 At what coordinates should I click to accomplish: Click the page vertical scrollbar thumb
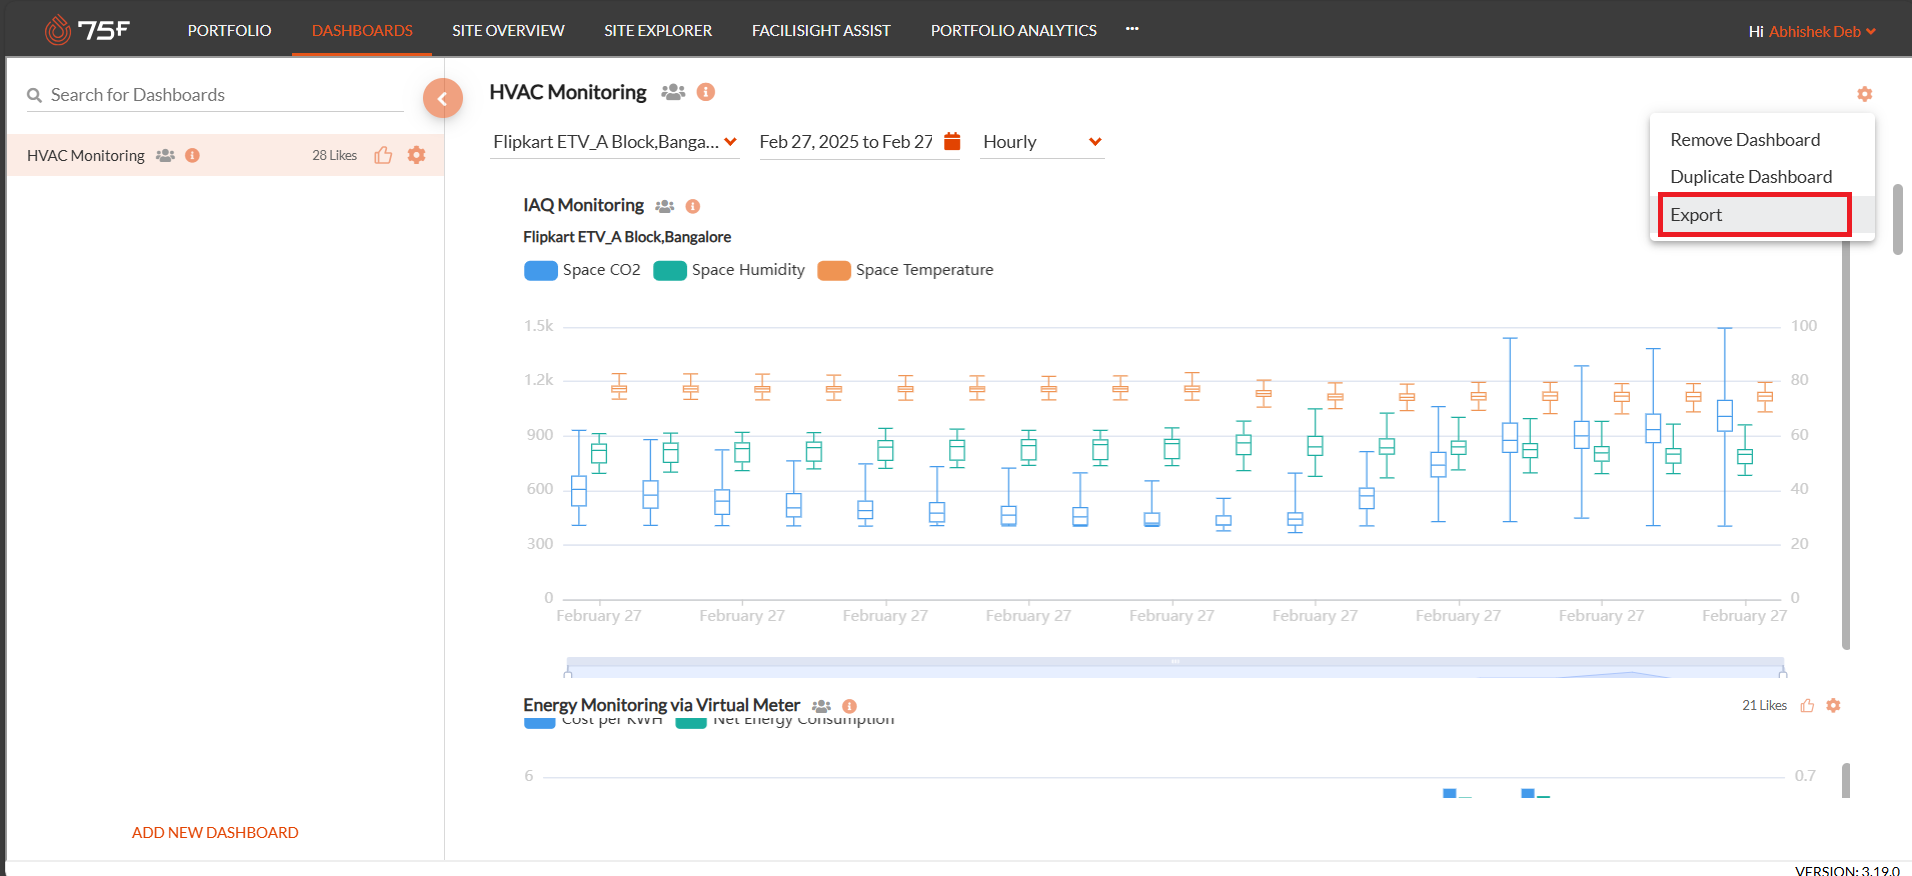coord(1898,219)
